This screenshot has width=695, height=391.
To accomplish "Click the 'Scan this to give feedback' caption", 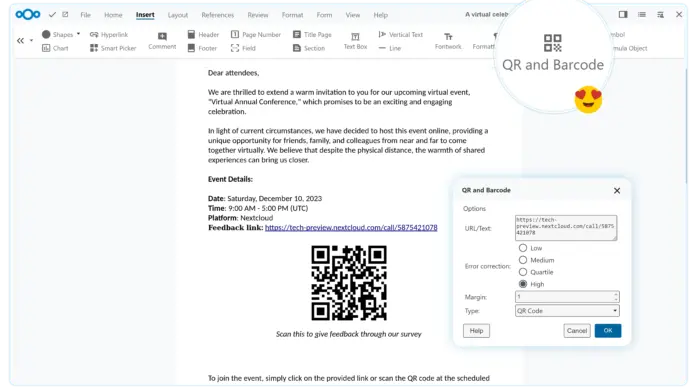I will (348, 334).
